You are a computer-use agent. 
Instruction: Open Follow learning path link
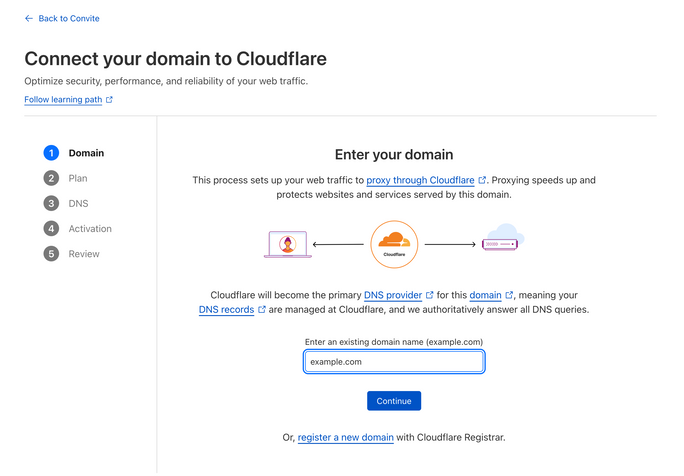tap(63, 100)
